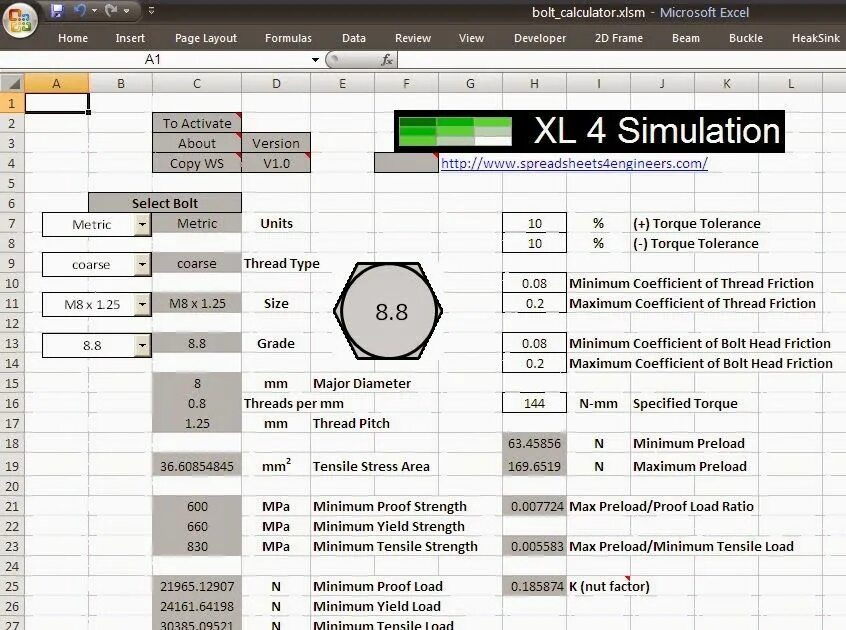The height and width of the screenshot is (630, 846).
Task: Open the Insert ribbon tab
Action: pyautogui.click(x=130, y=38)
